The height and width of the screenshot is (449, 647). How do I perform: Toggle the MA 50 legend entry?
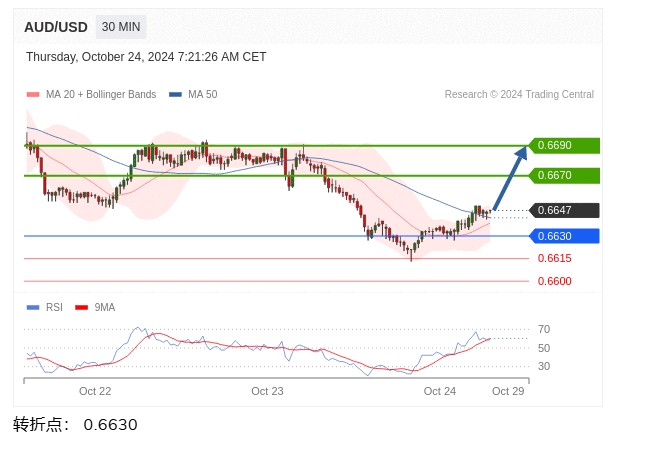pos(193,95)
